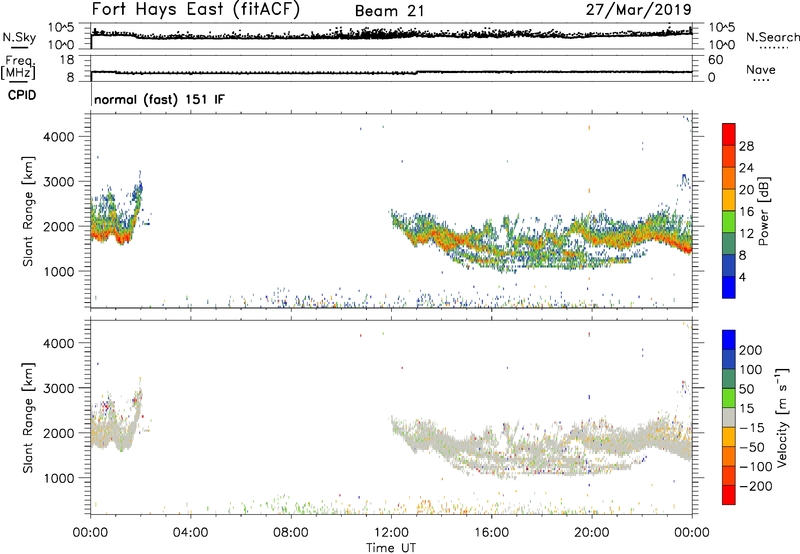Image resolution: width=800 pixels, height=554 pixels.
Task: Click the velocity colorbar value '-15'
Action: tap(752, 427)
